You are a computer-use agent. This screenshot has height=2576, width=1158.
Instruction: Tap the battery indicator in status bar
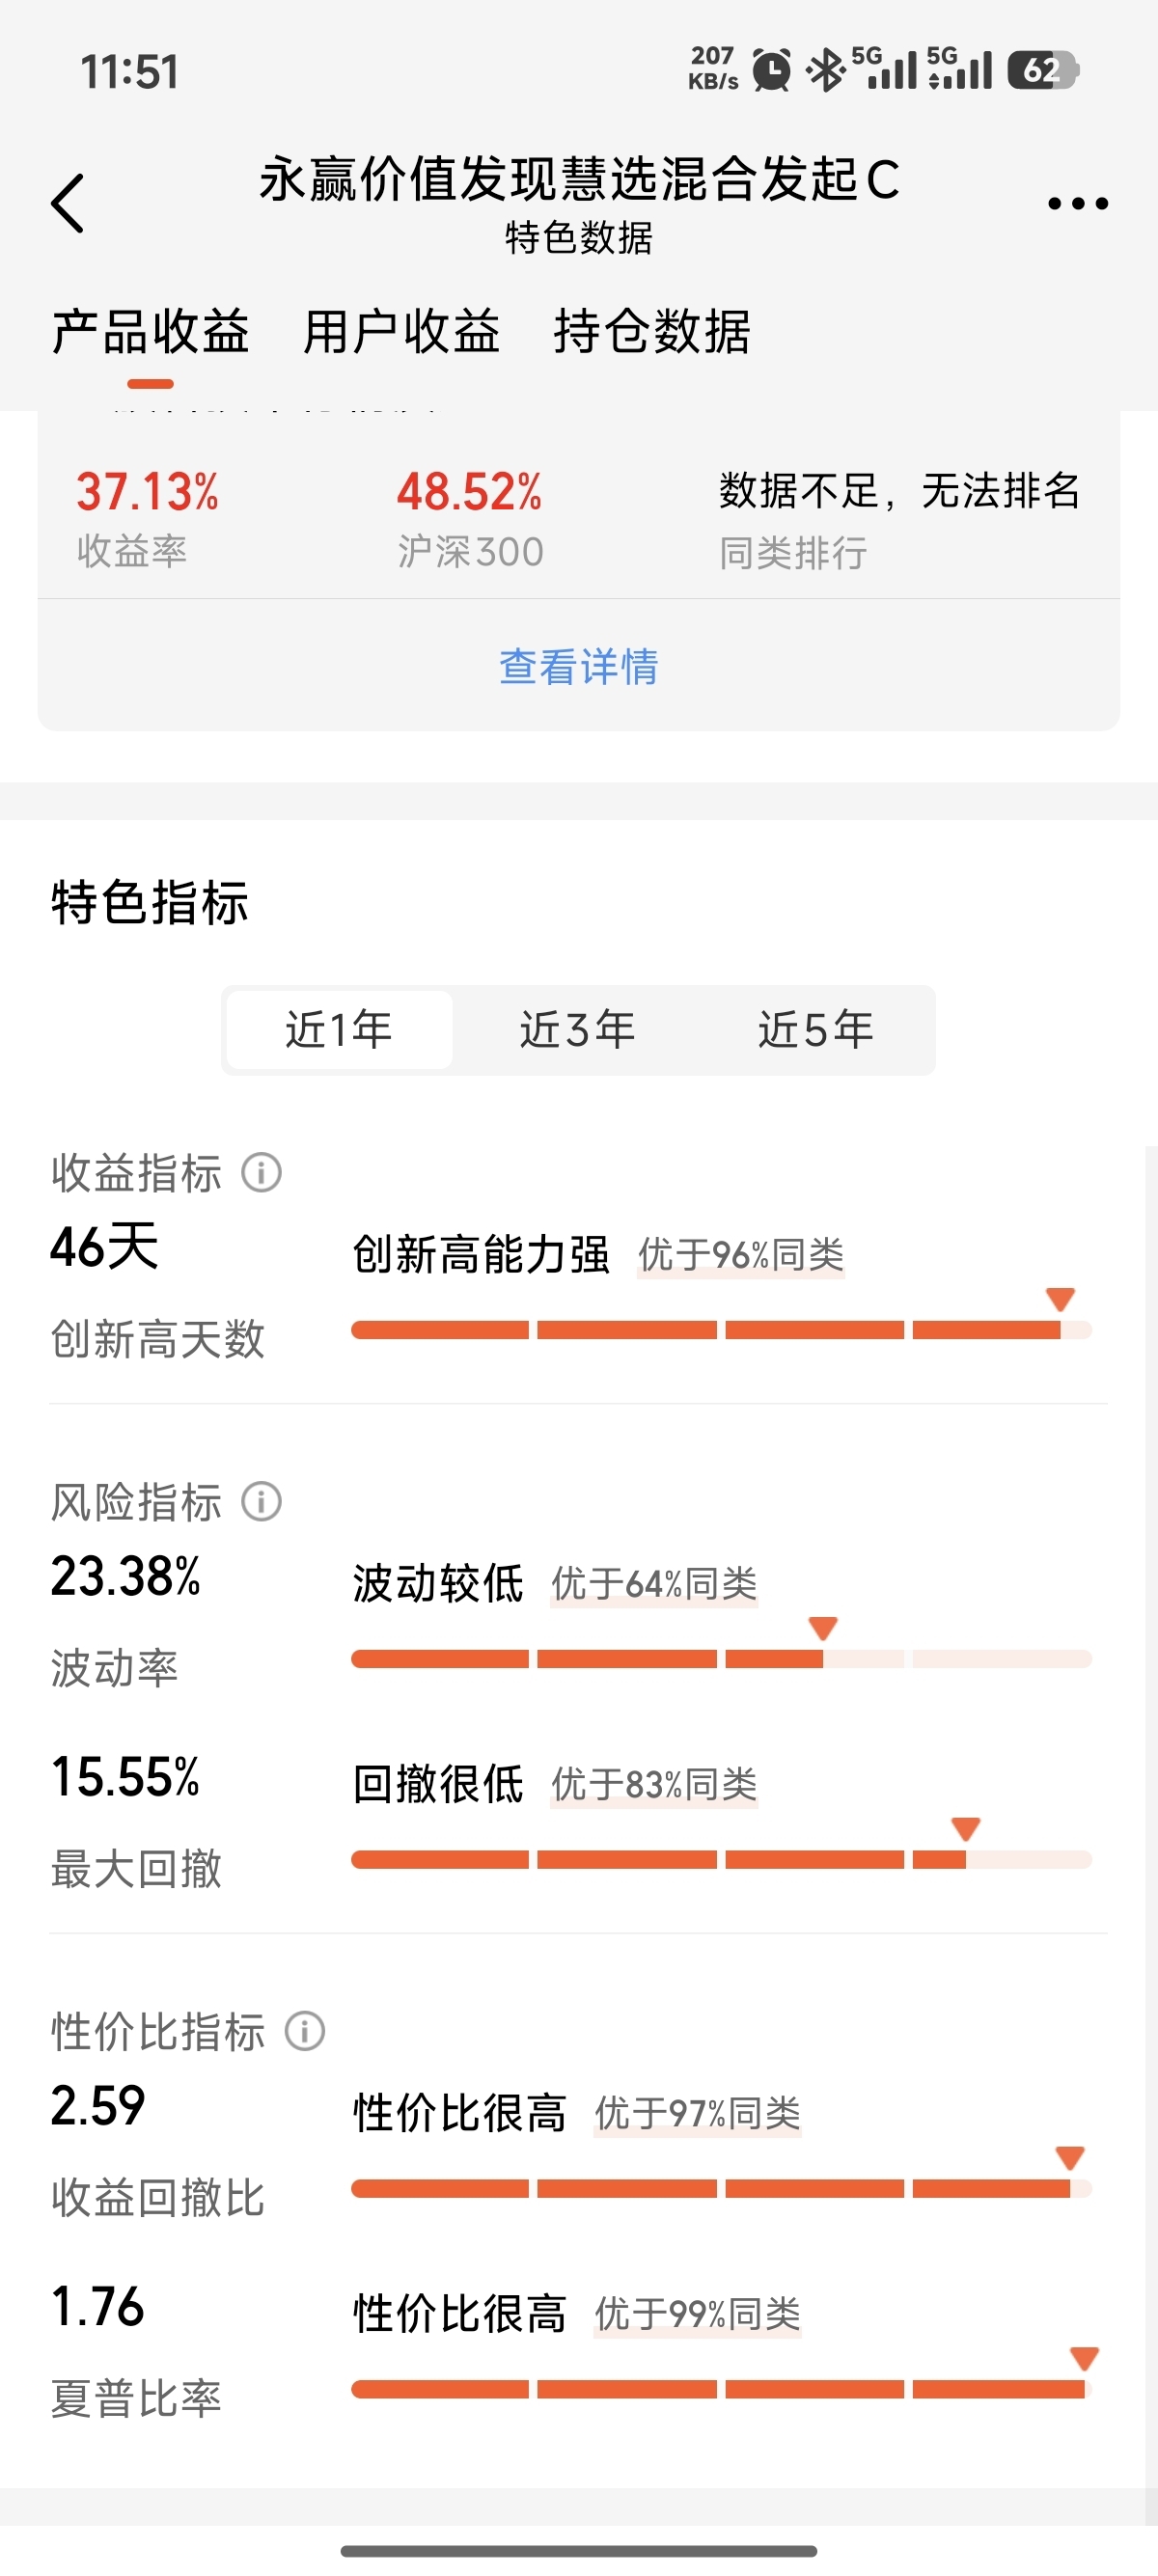tap(1042, 70)
